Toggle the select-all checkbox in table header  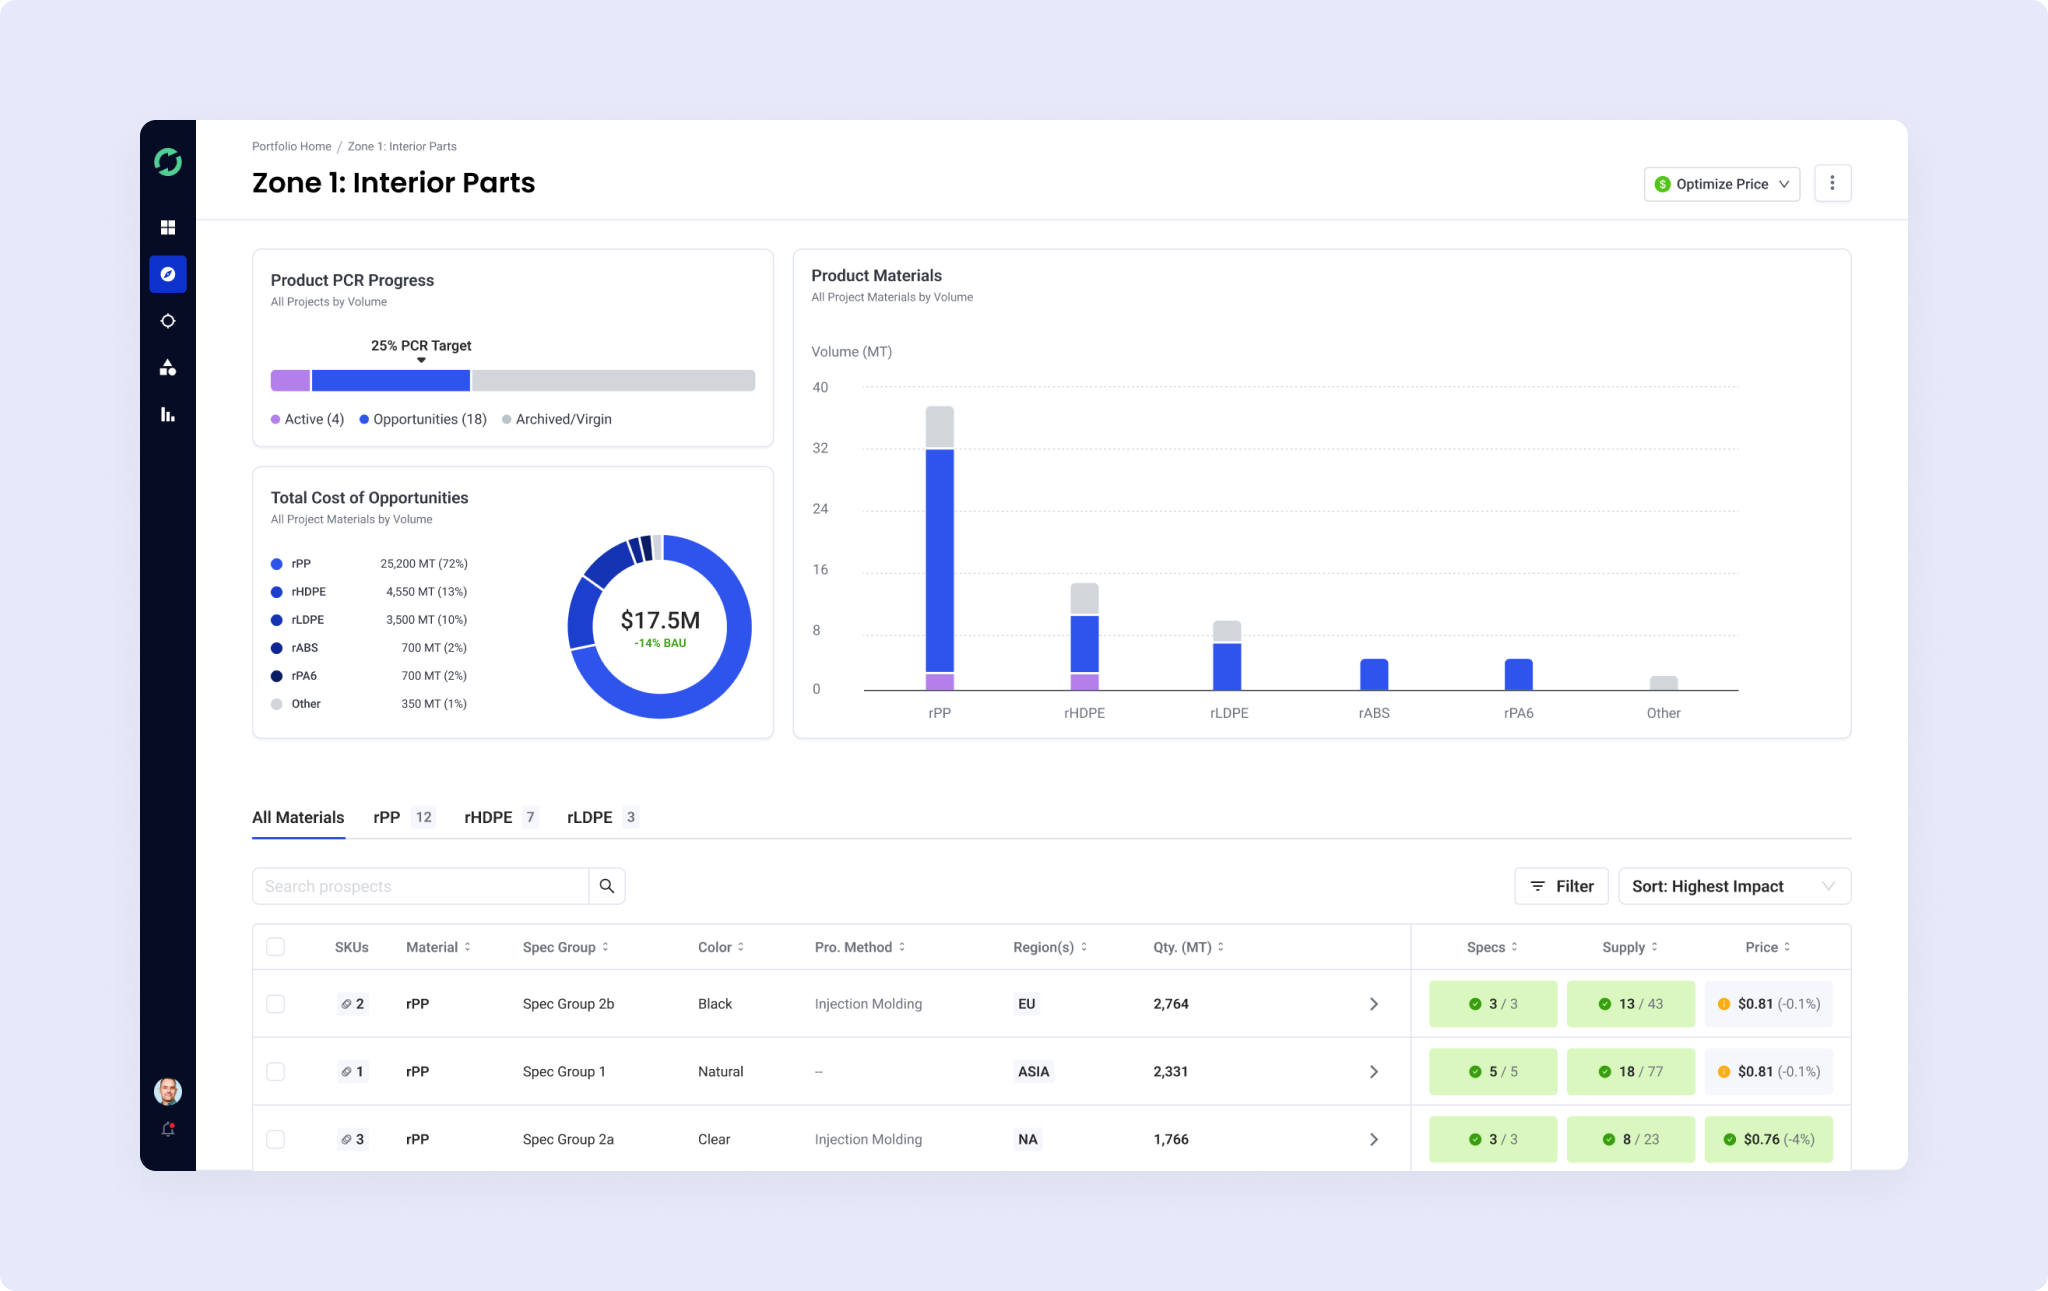pos(276,947)
